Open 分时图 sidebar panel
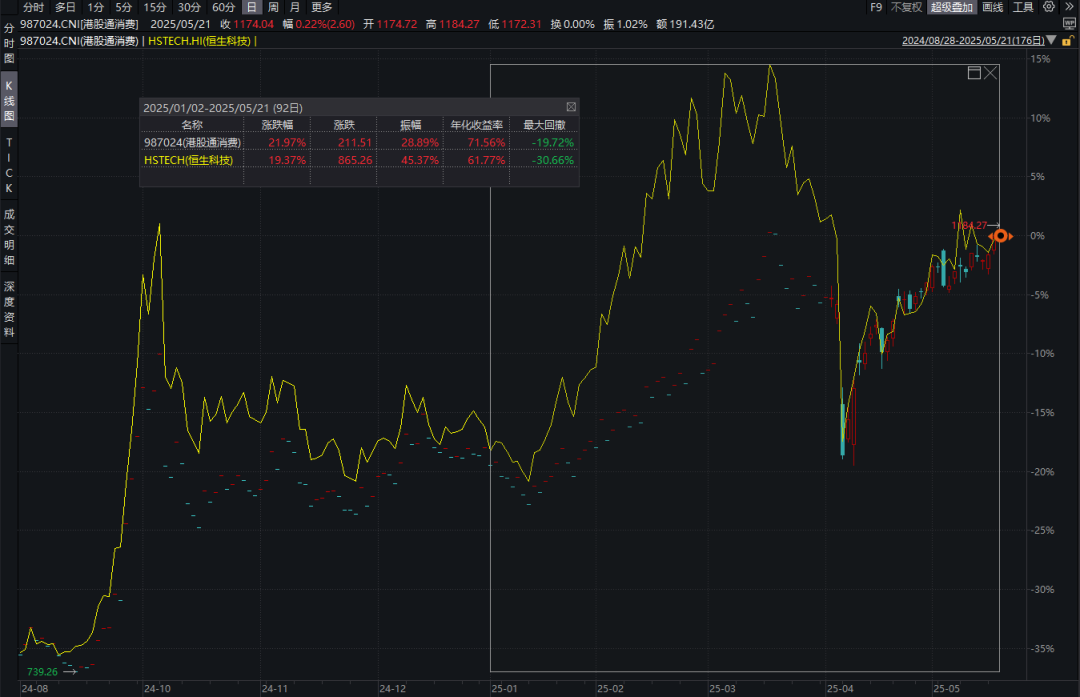The image size is (1080, 697). pos(9,43)
